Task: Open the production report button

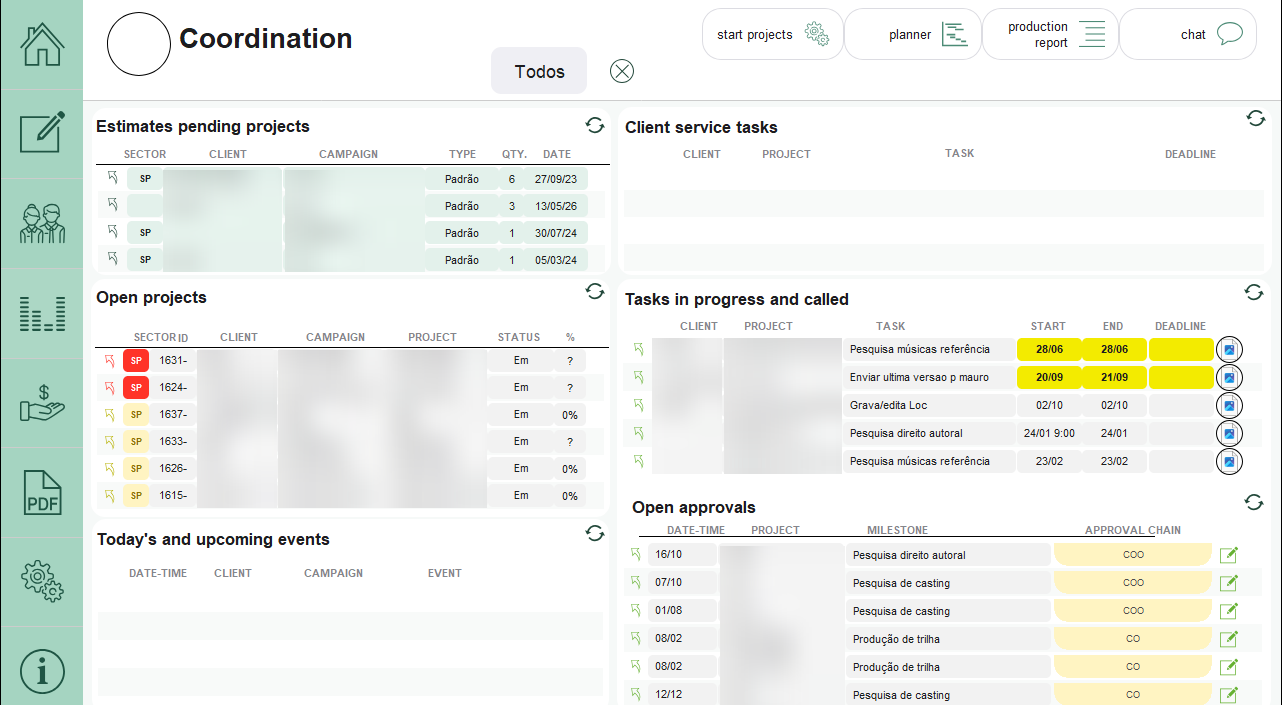Action: point(1050,34)
